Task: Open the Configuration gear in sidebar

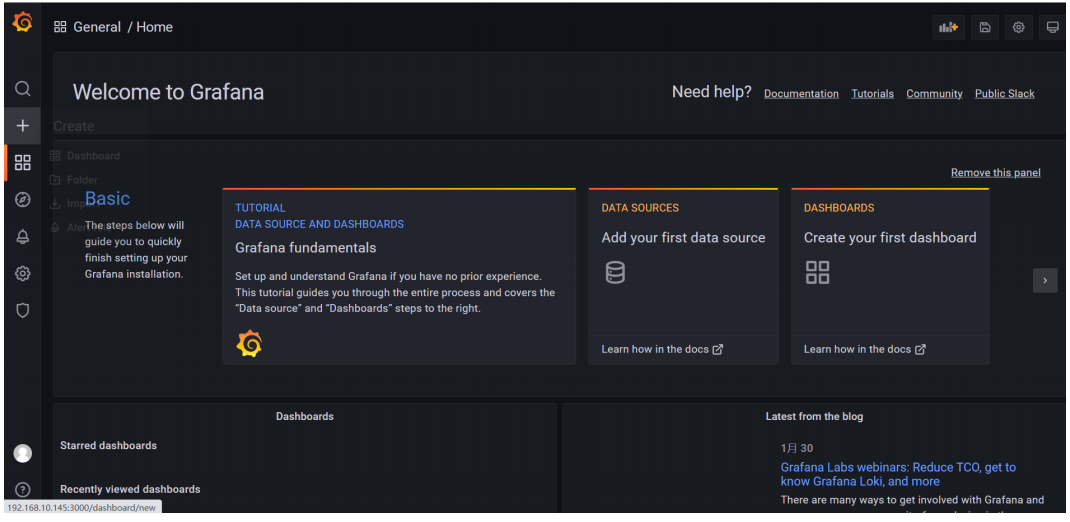Action: [x=23, y=274]
